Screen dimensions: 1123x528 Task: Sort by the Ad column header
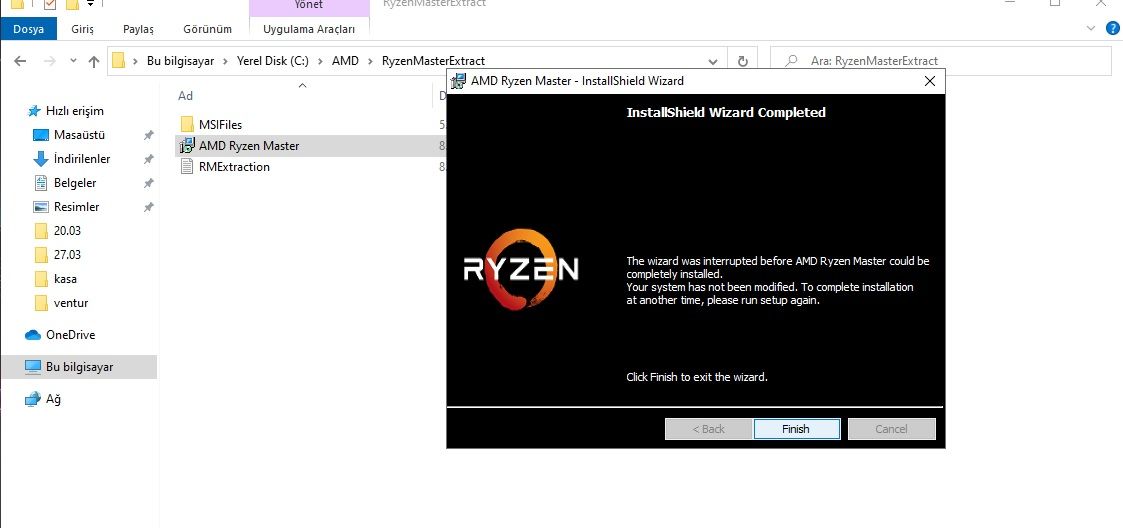pos(185,96)
